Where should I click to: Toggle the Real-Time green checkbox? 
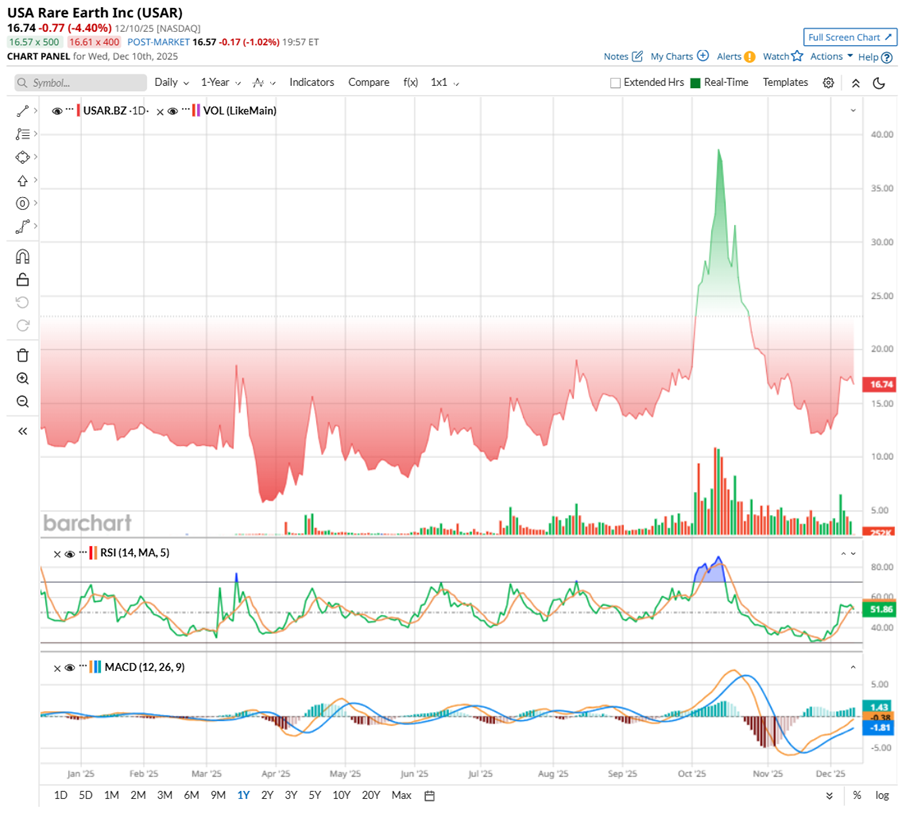[695, 83]
